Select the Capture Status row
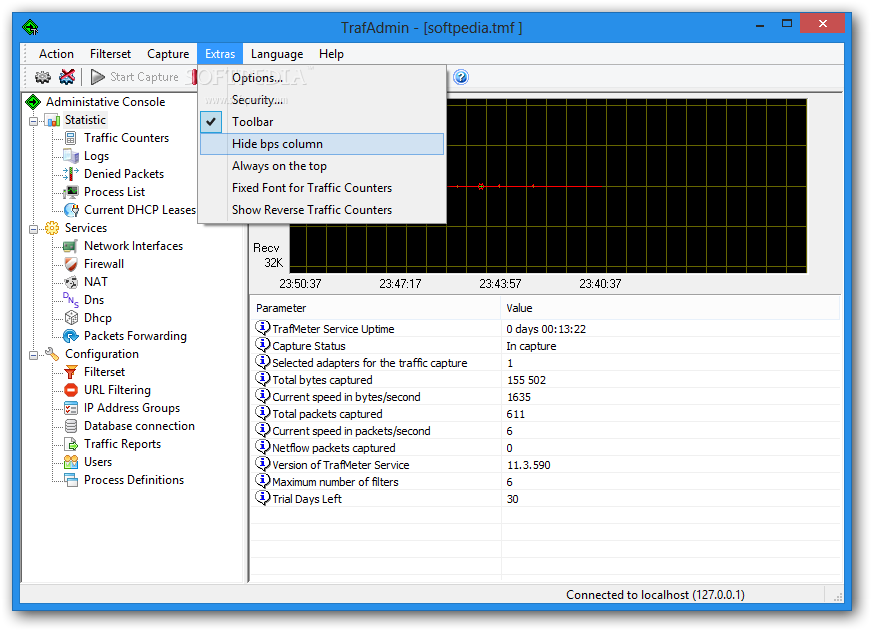872x631 pixels. (x=545, y=346)
